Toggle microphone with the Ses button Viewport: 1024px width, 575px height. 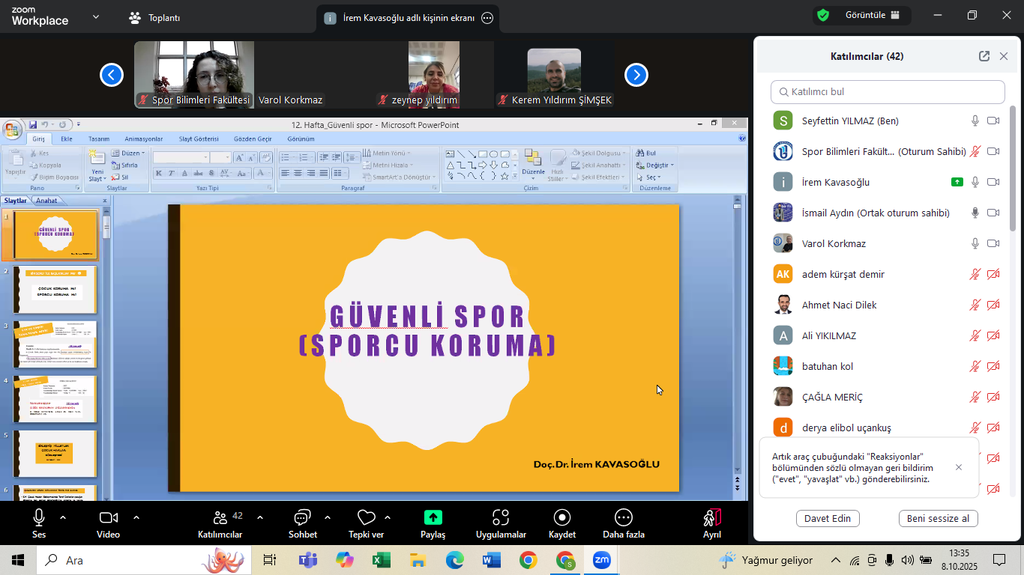point(39,517)
